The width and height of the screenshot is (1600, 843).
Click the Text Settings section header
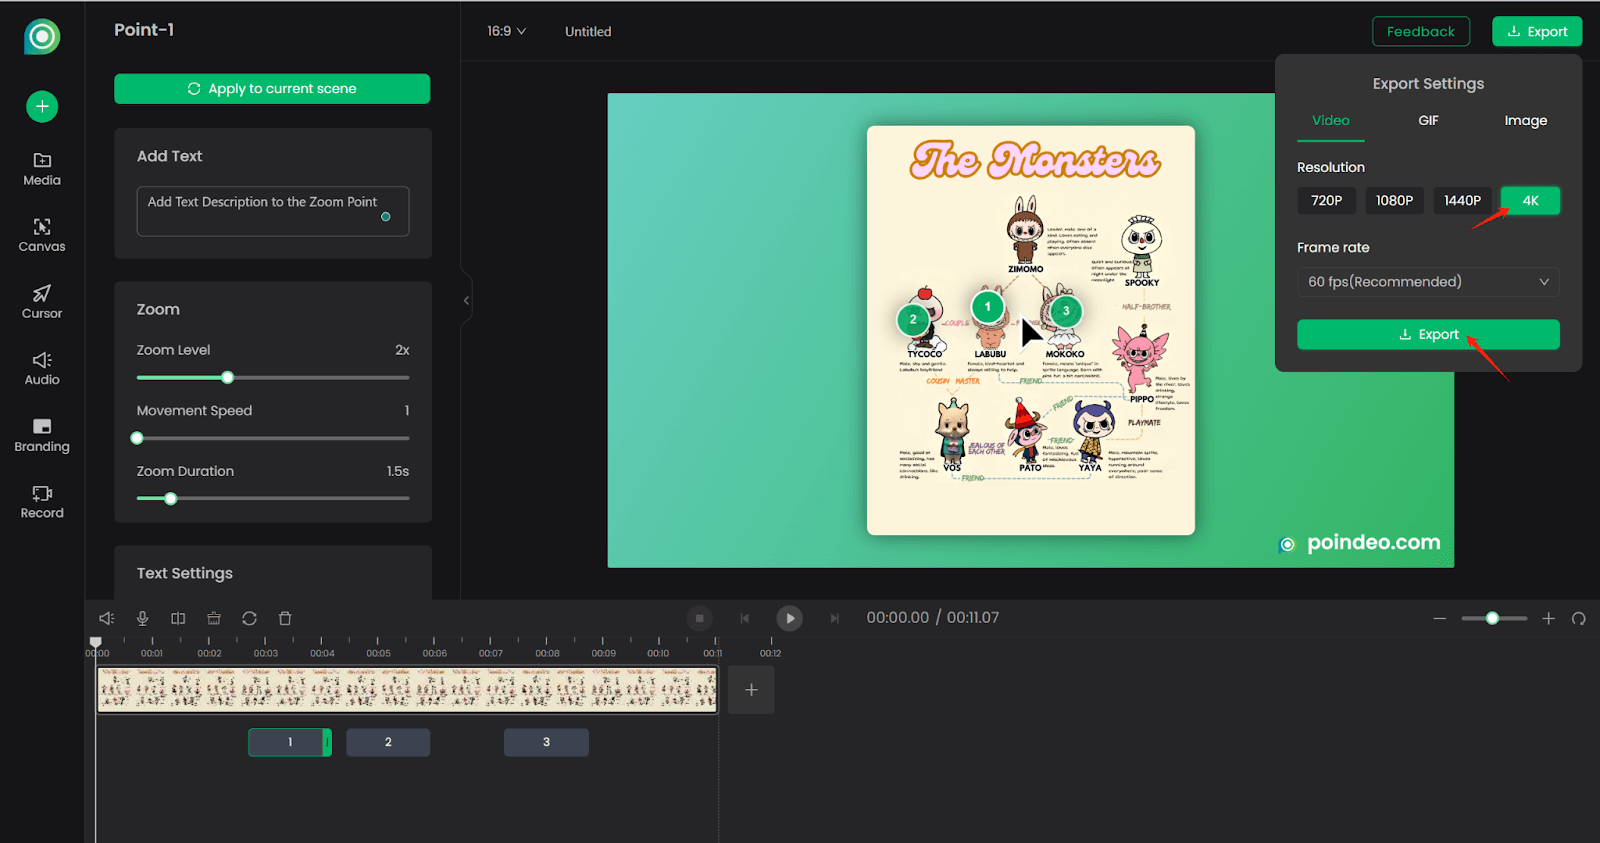(x=185, y=573)
